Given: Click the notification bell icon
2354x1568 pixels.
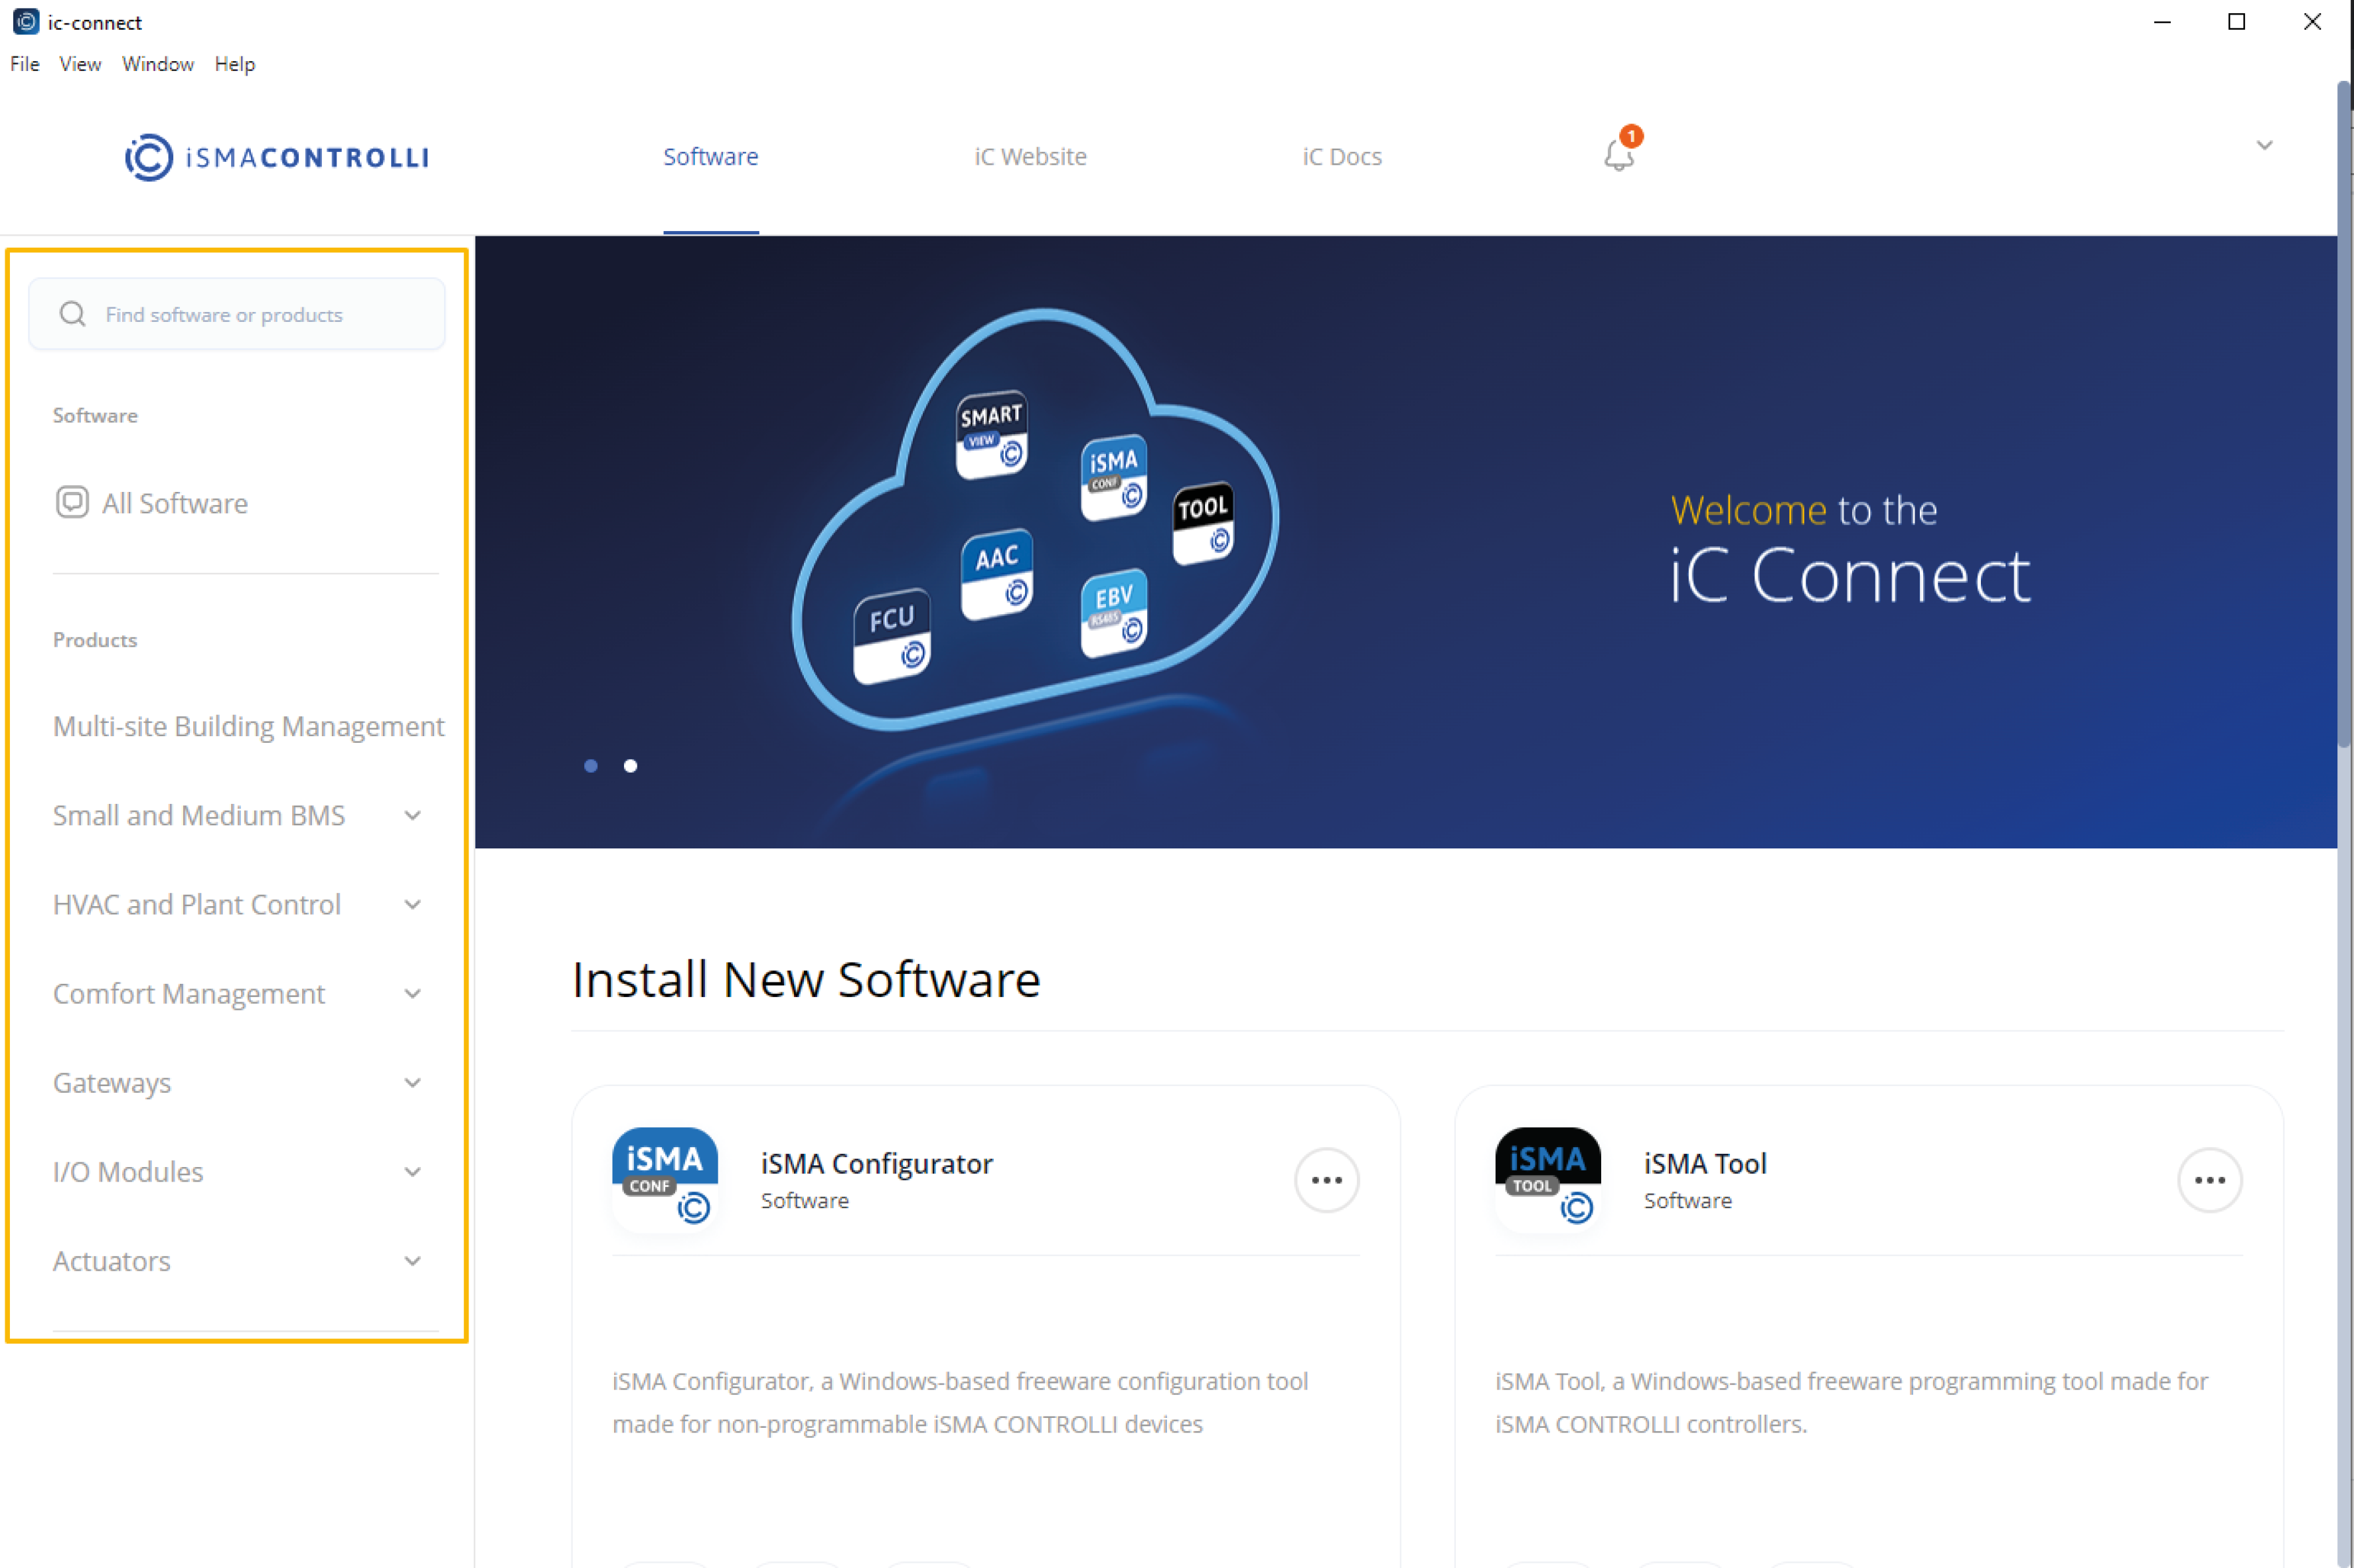Looking at the screenshot, I should pyautogui.click(x=1618, y=155).
